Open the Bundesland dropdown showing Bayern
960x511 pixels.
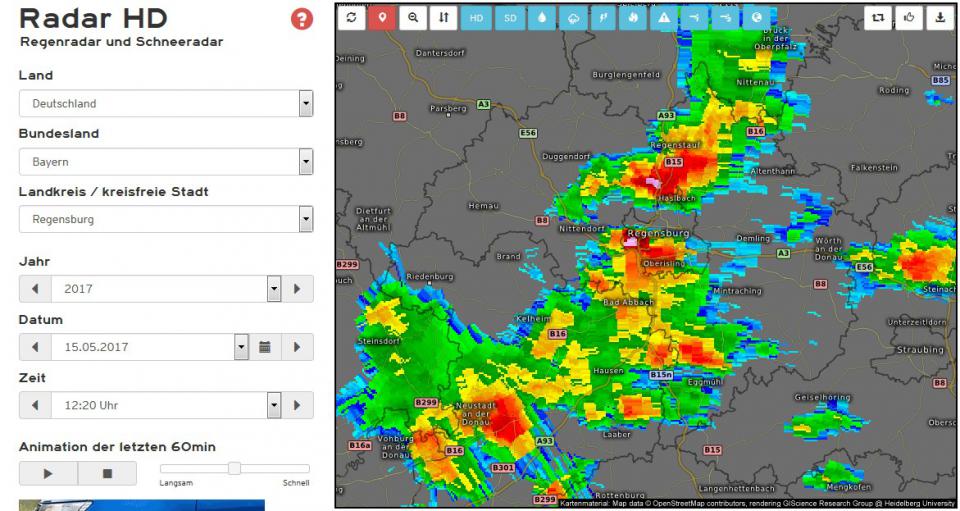coord(306,161)
